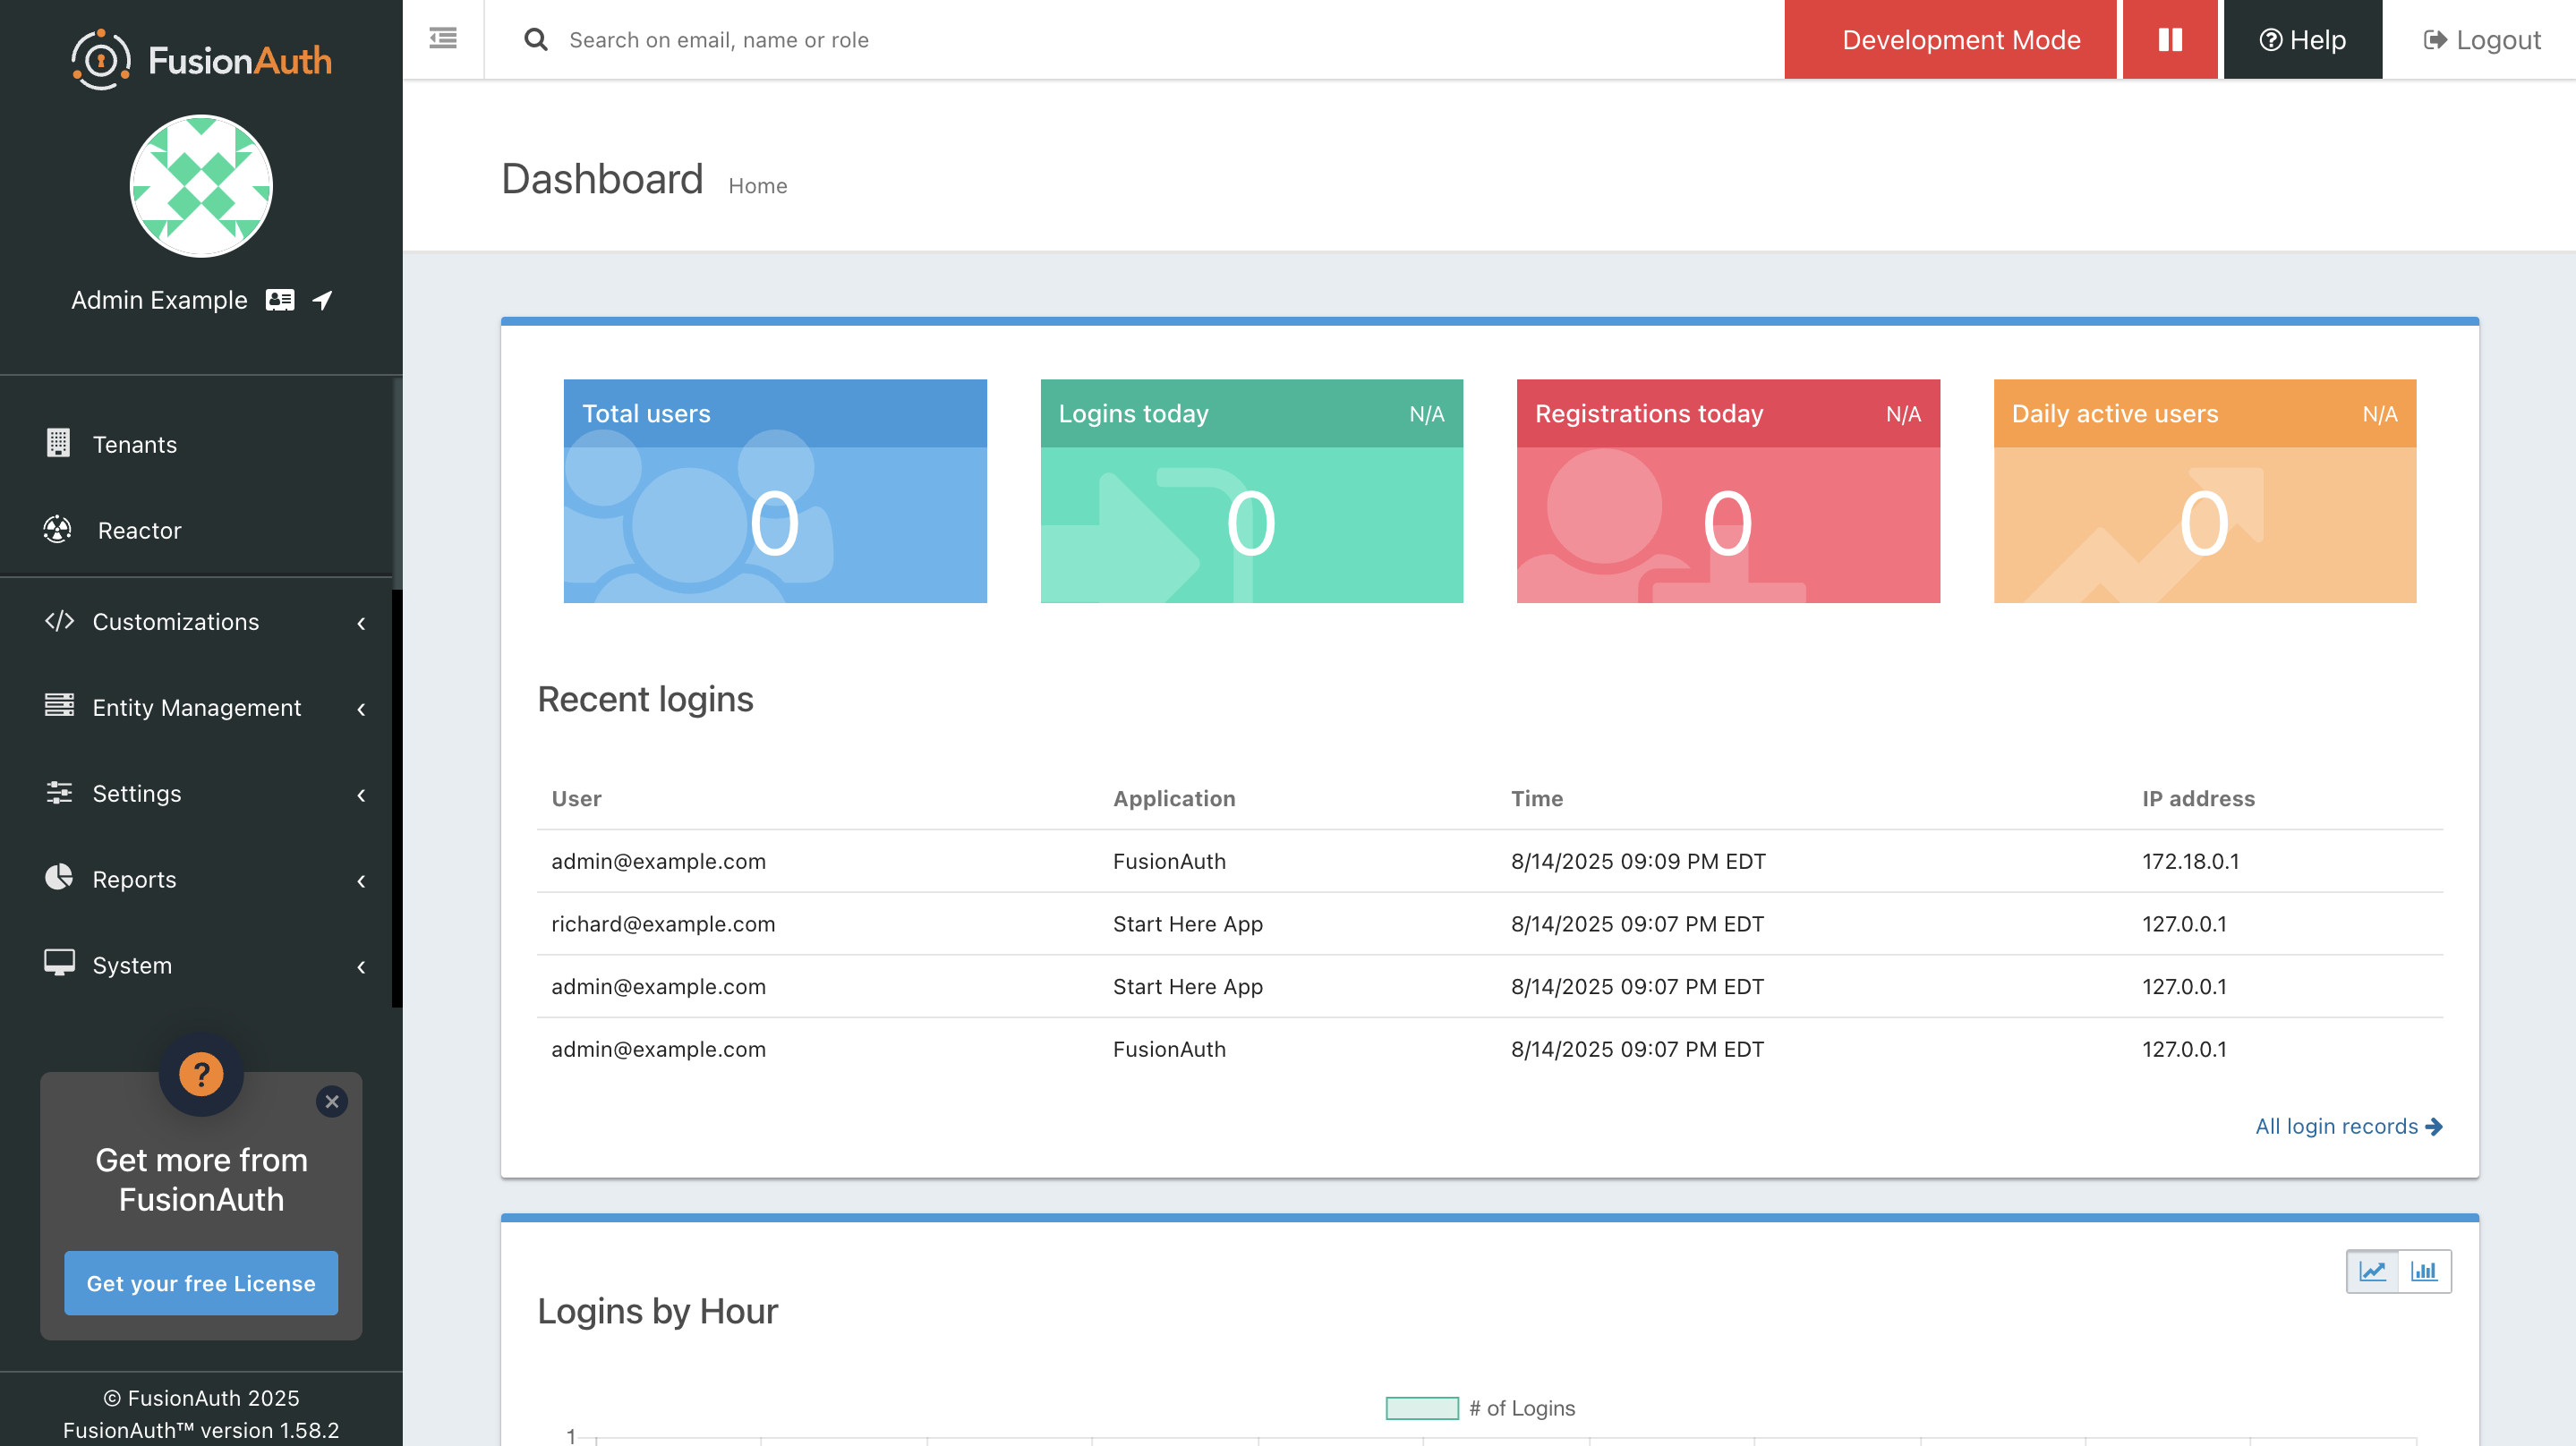Click Get your free License
Screen dimensions: 2576x1446
pos(200,1283)
